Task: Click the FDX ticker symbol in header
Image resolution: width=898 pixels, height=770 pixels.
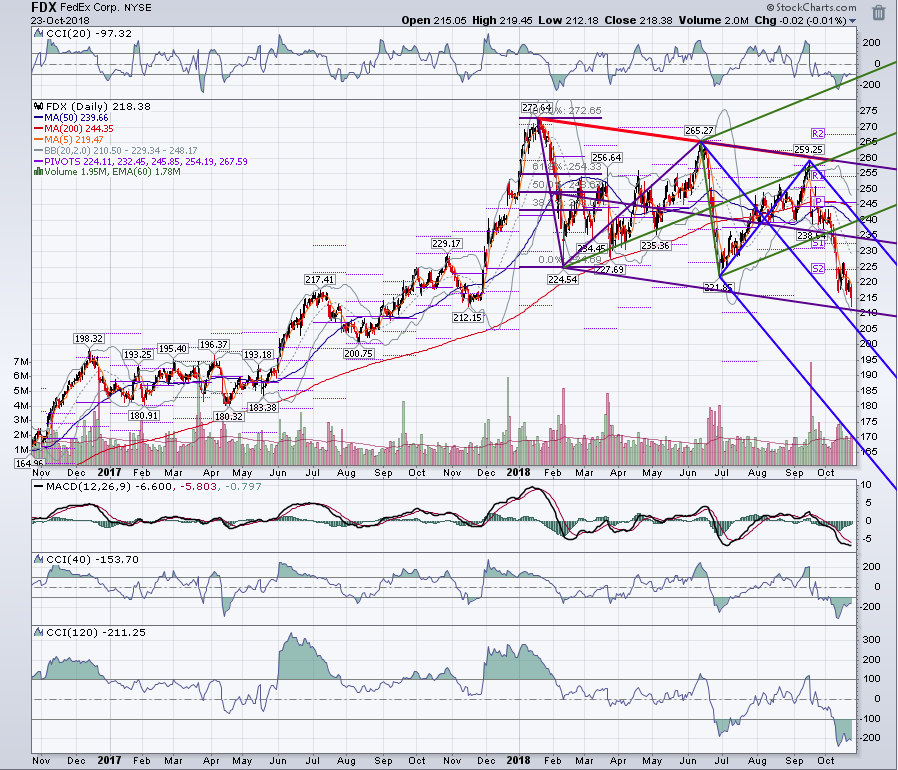Action: (44, 8)
